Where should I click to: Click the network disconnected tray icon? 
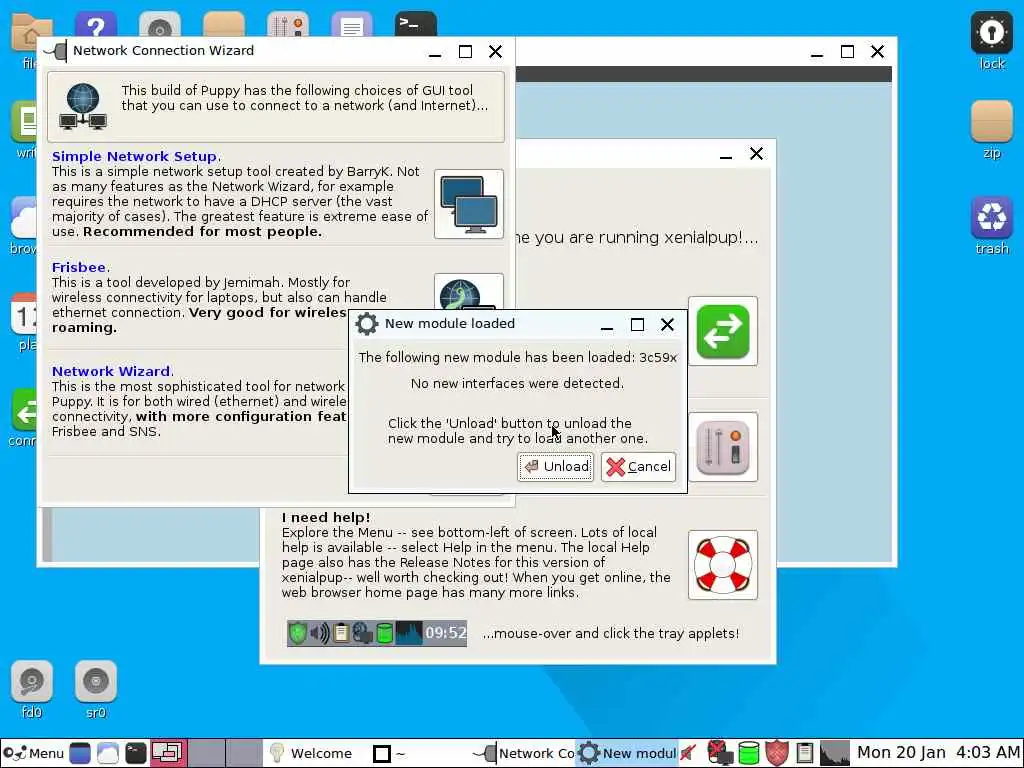(x=720, y=753)
